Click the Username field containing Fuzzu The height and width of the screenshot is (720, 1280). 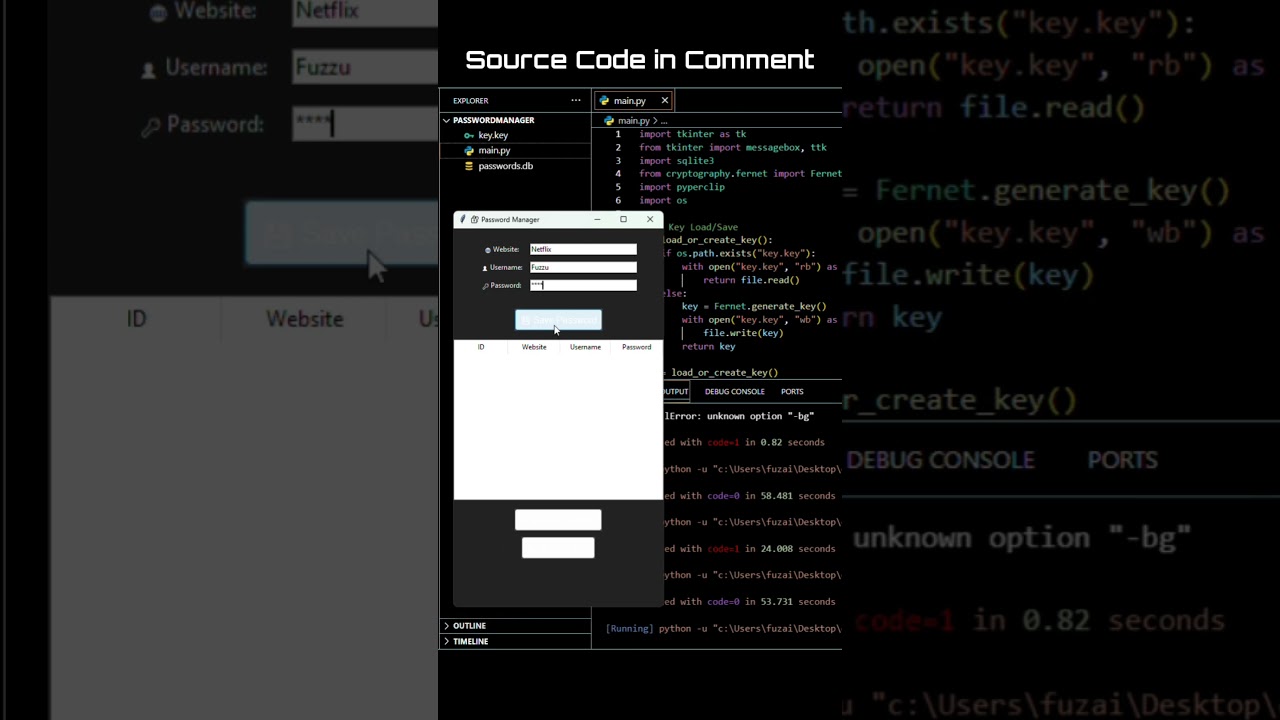pos(583,267)
